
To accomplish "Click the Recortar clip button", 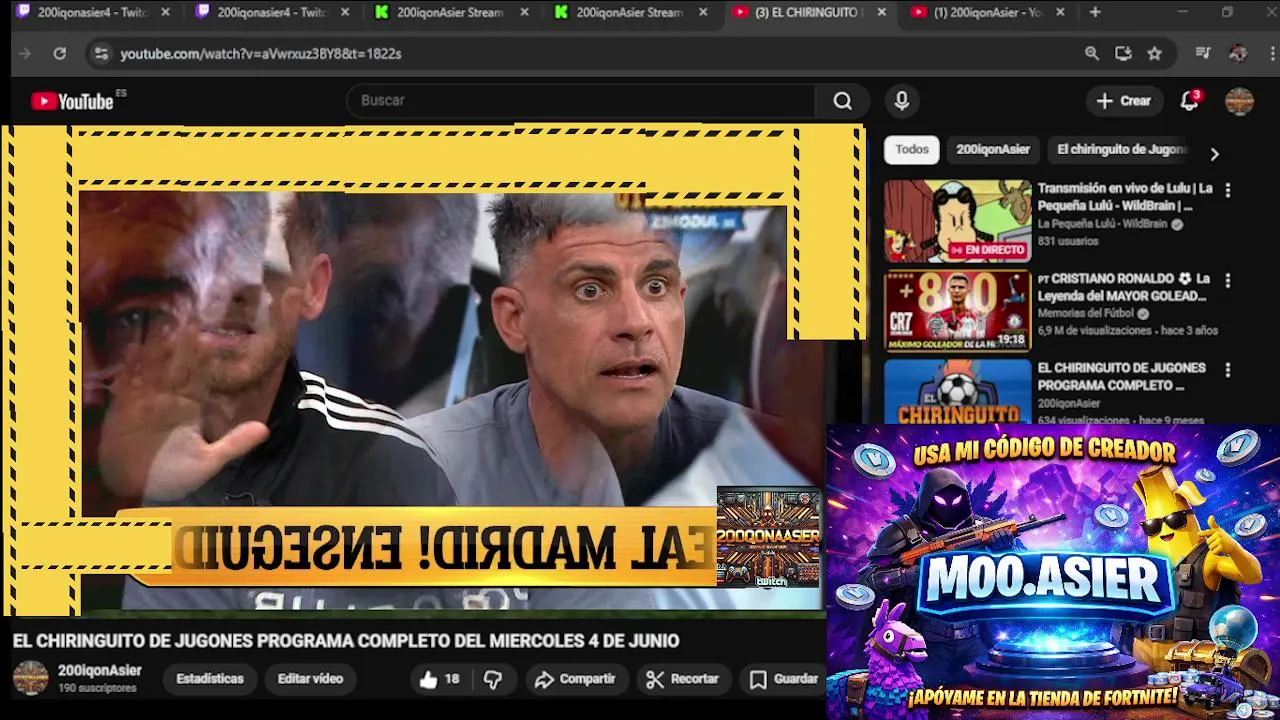I will pos(683,679).
